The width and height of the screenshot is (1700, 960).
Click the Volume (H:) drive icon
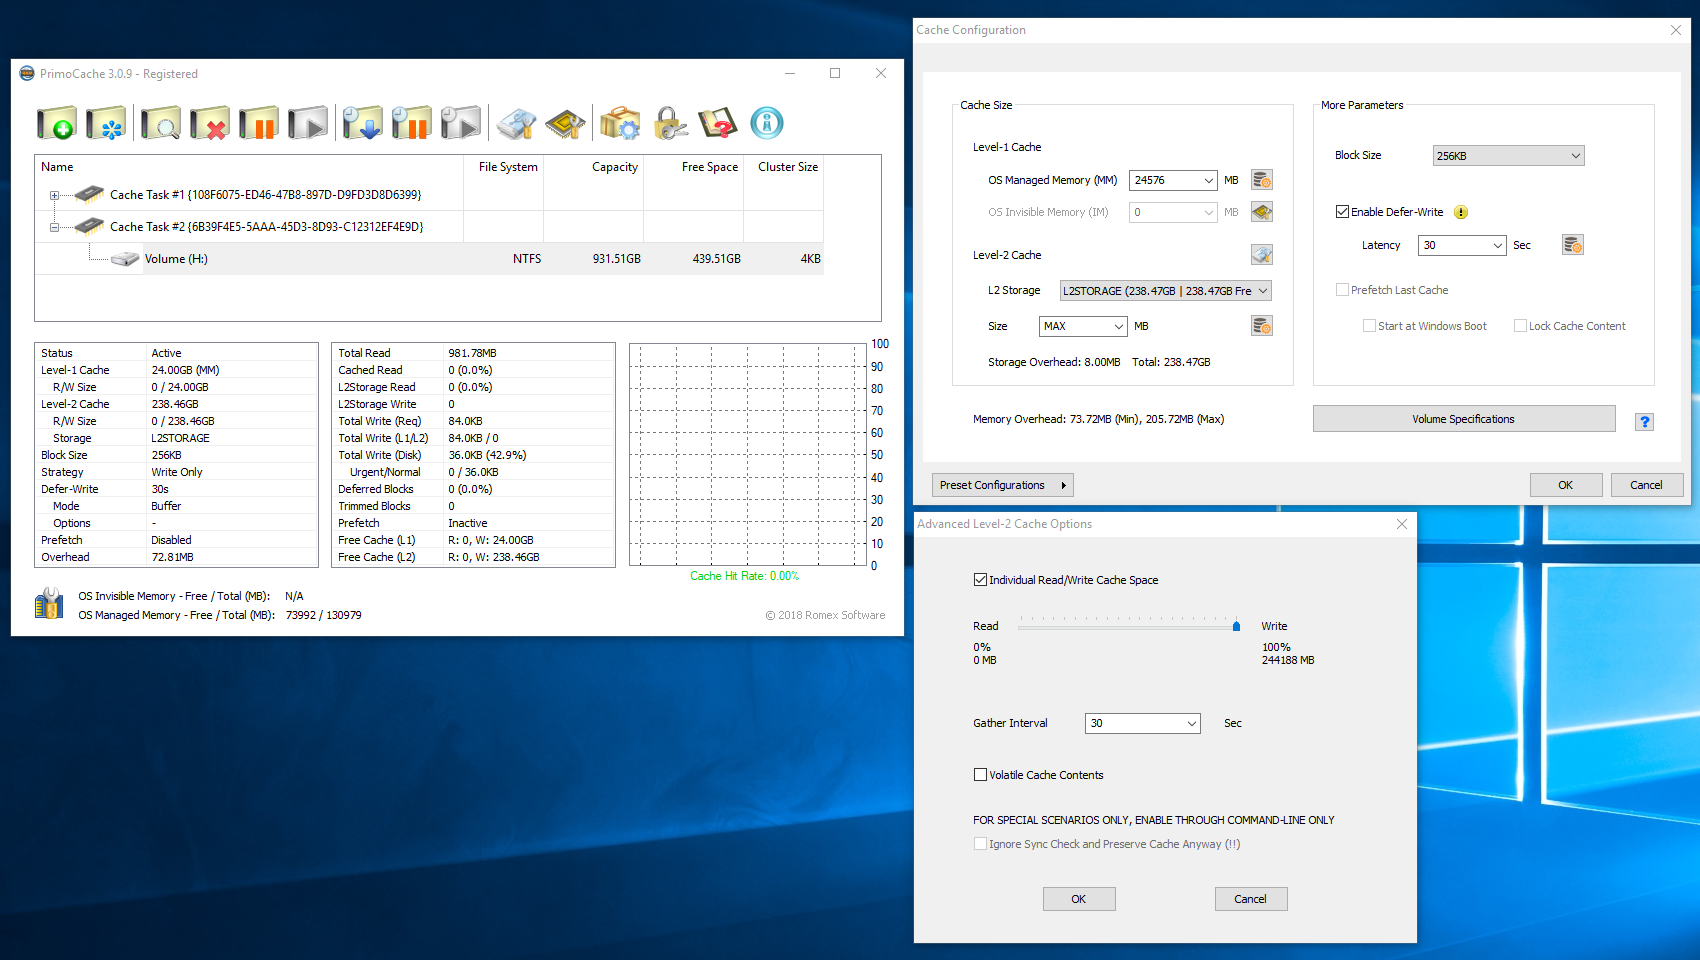(125, 259)
